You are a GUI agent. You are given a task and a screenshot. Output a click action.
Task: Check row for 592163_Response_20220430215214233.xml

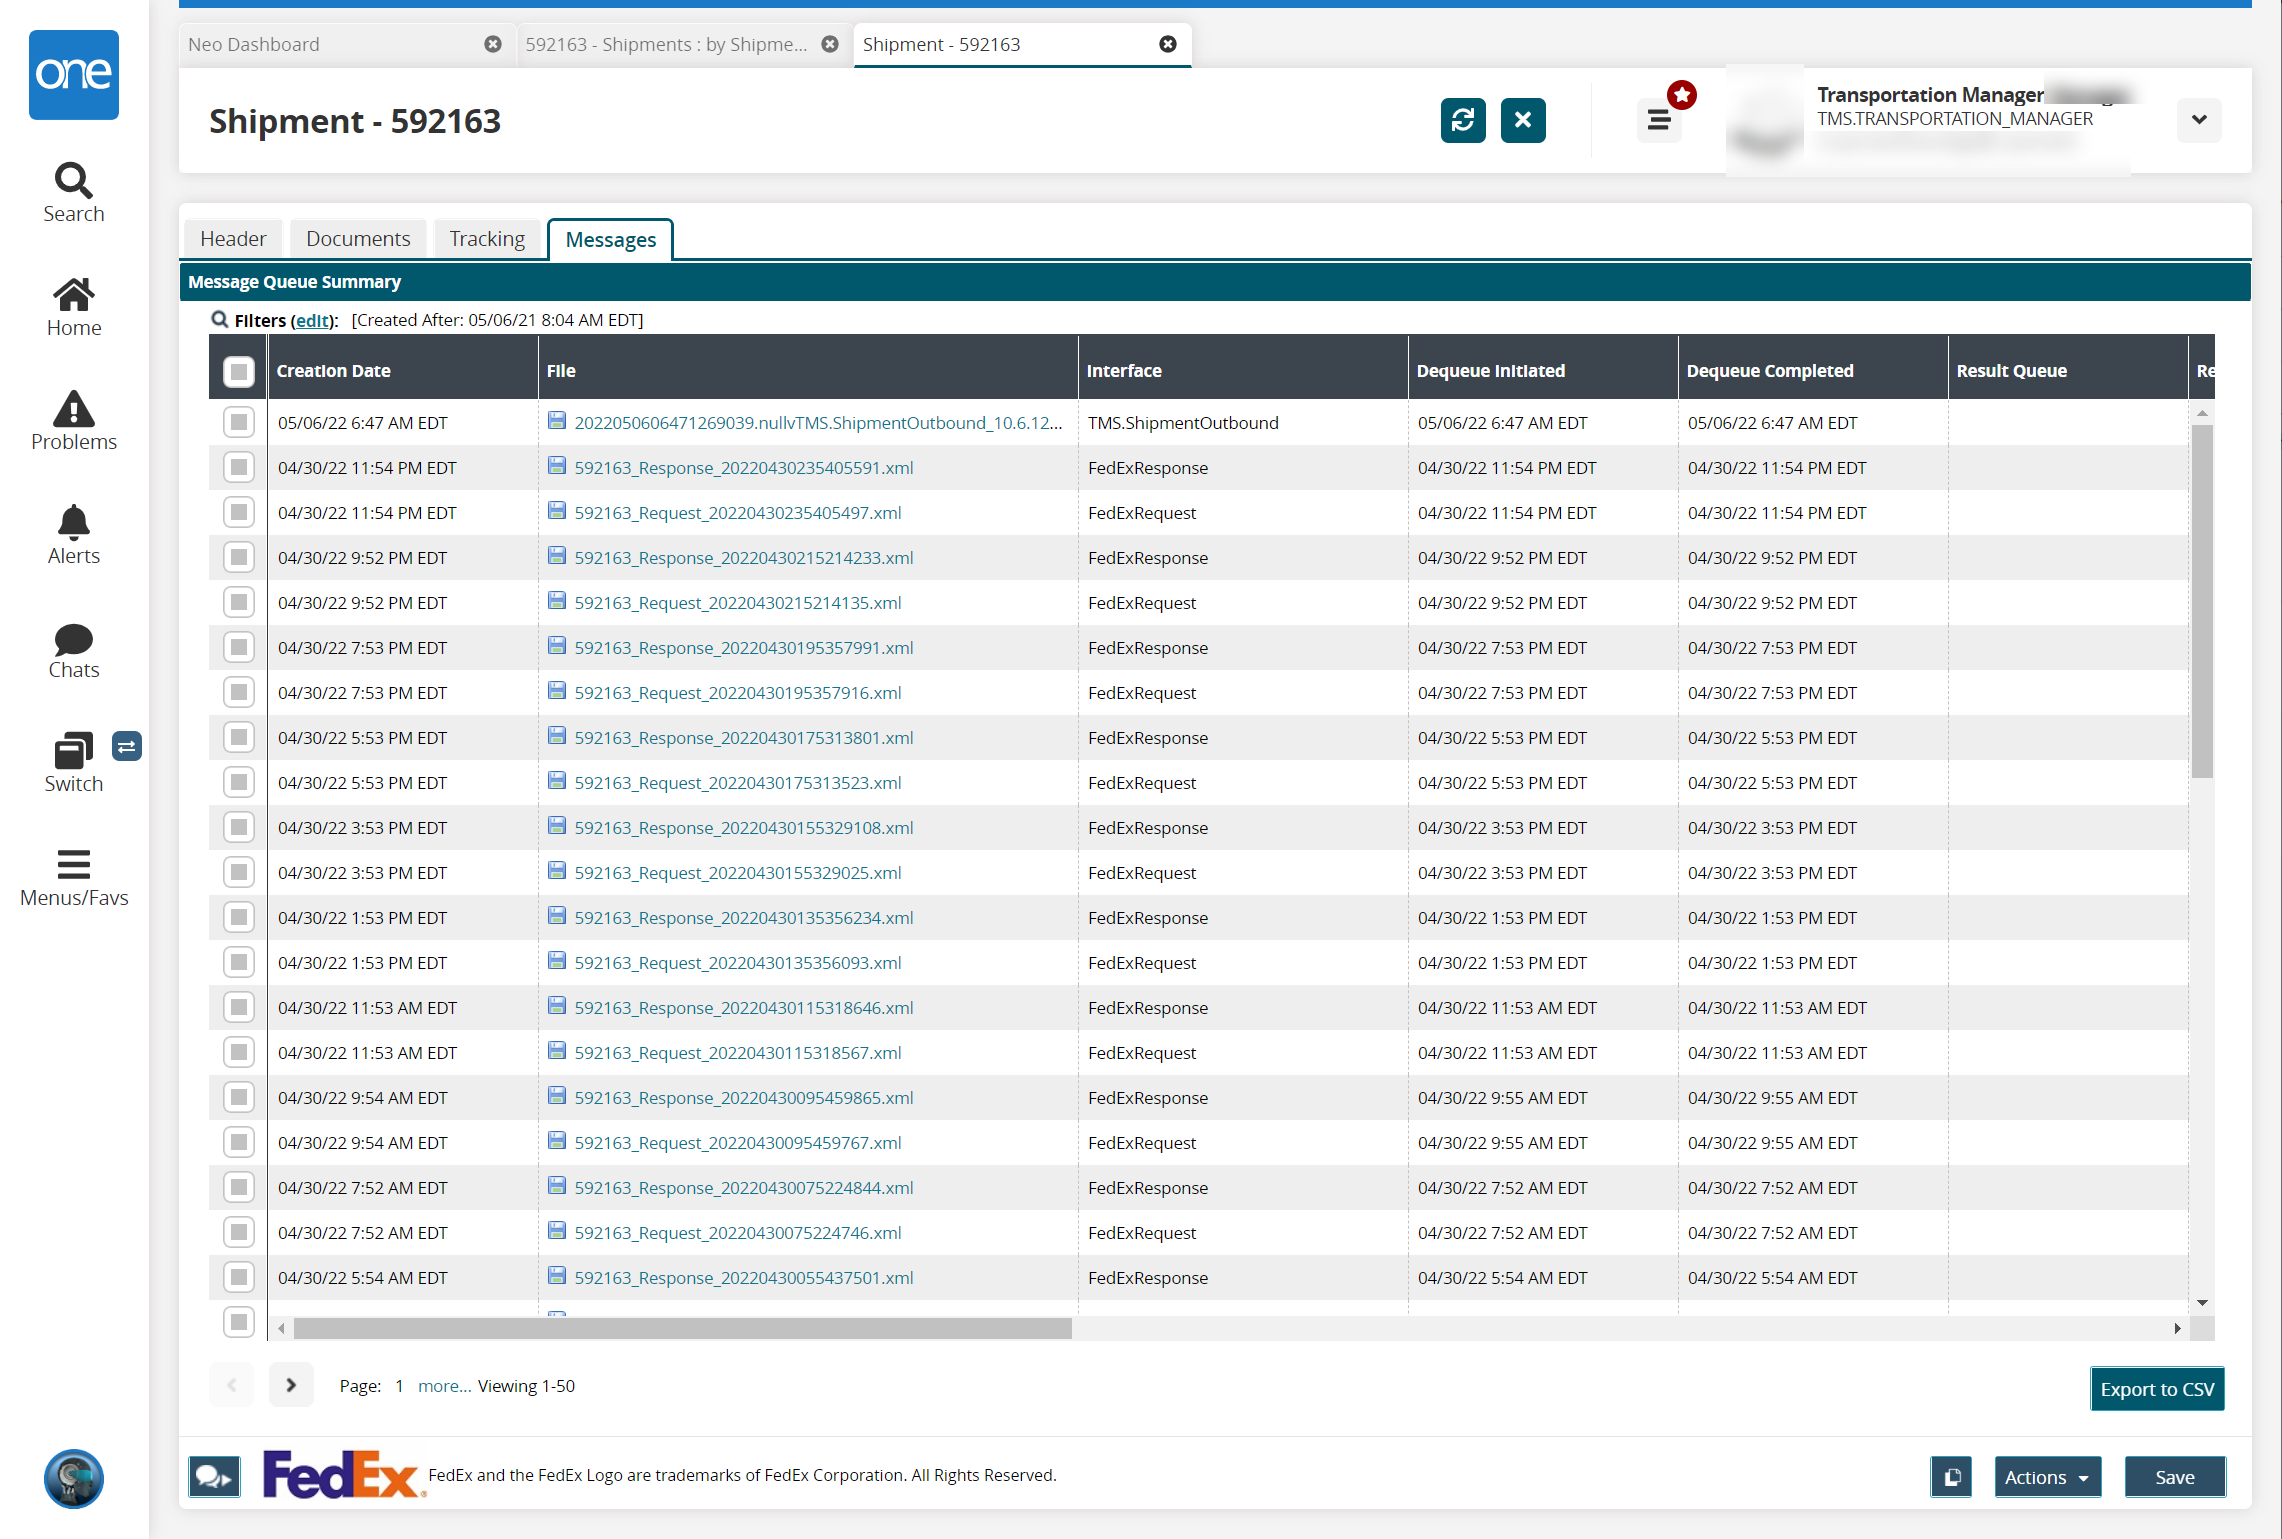click(238, 557)
